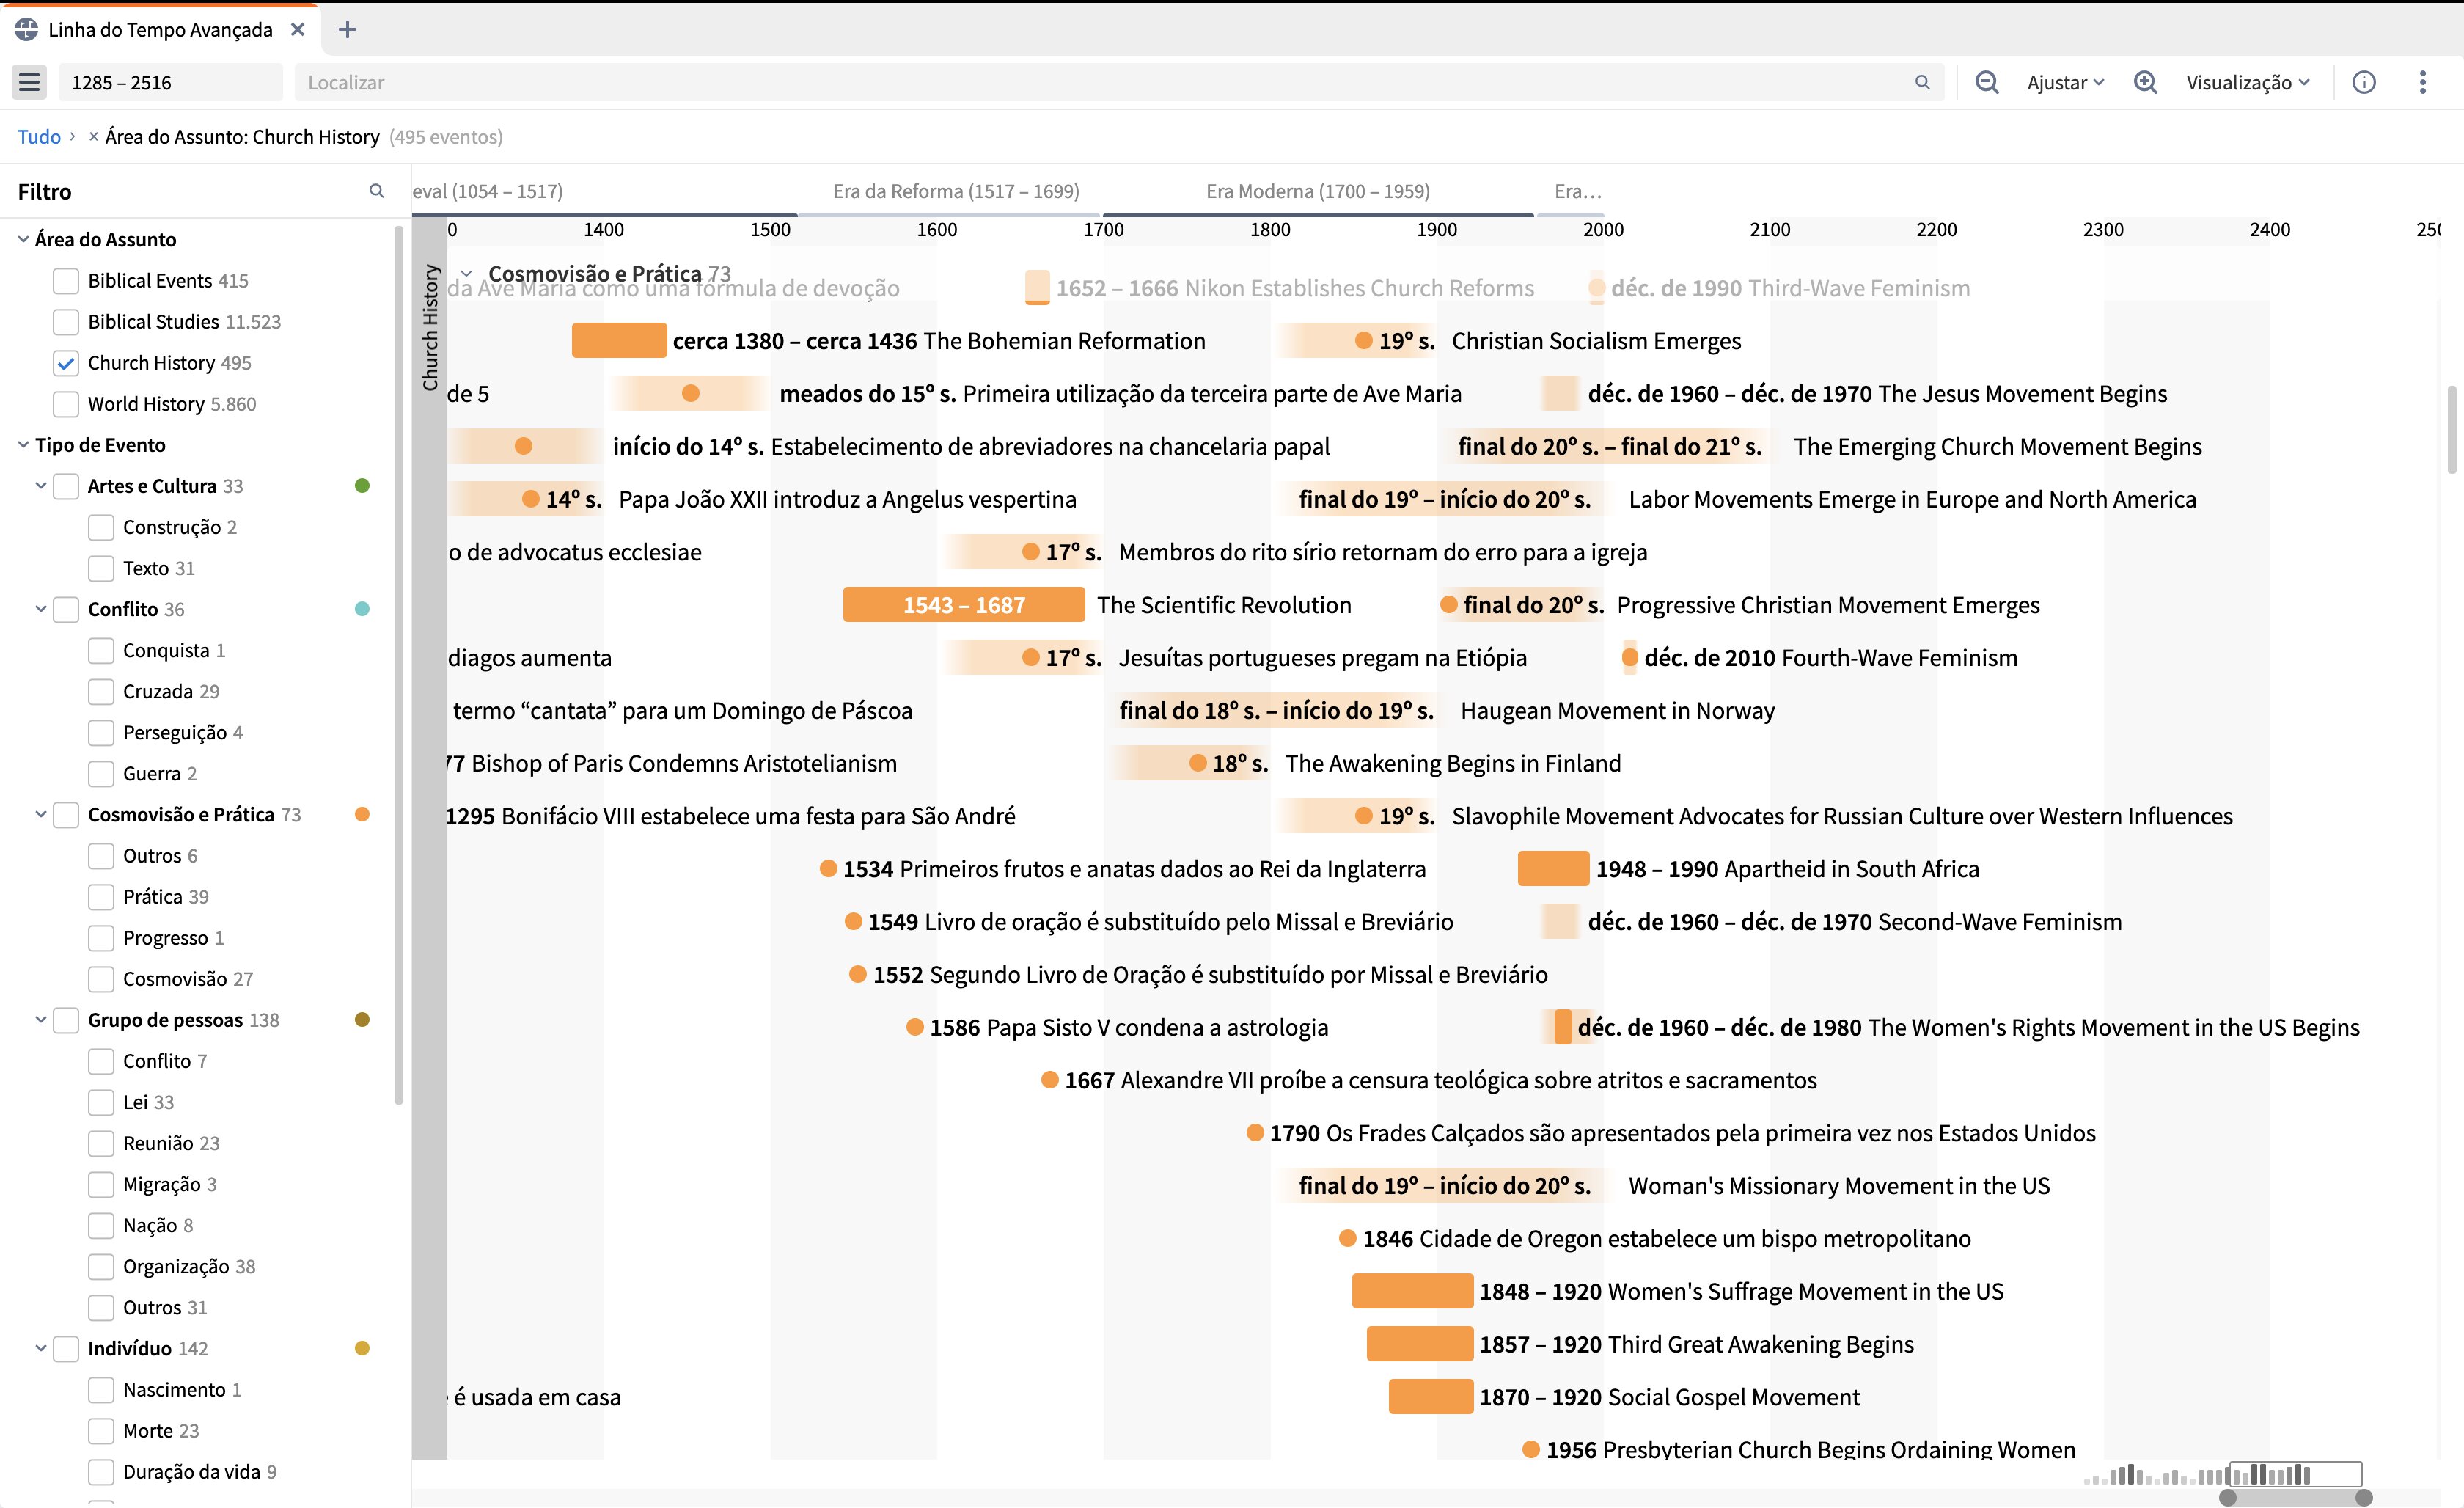Image resolution: width=2464 pixels, height=1508 pixels.
Task: Collapse Cosmovisão e Prática timeline row header
Action: pyautogui.click(x=466, y=273)
